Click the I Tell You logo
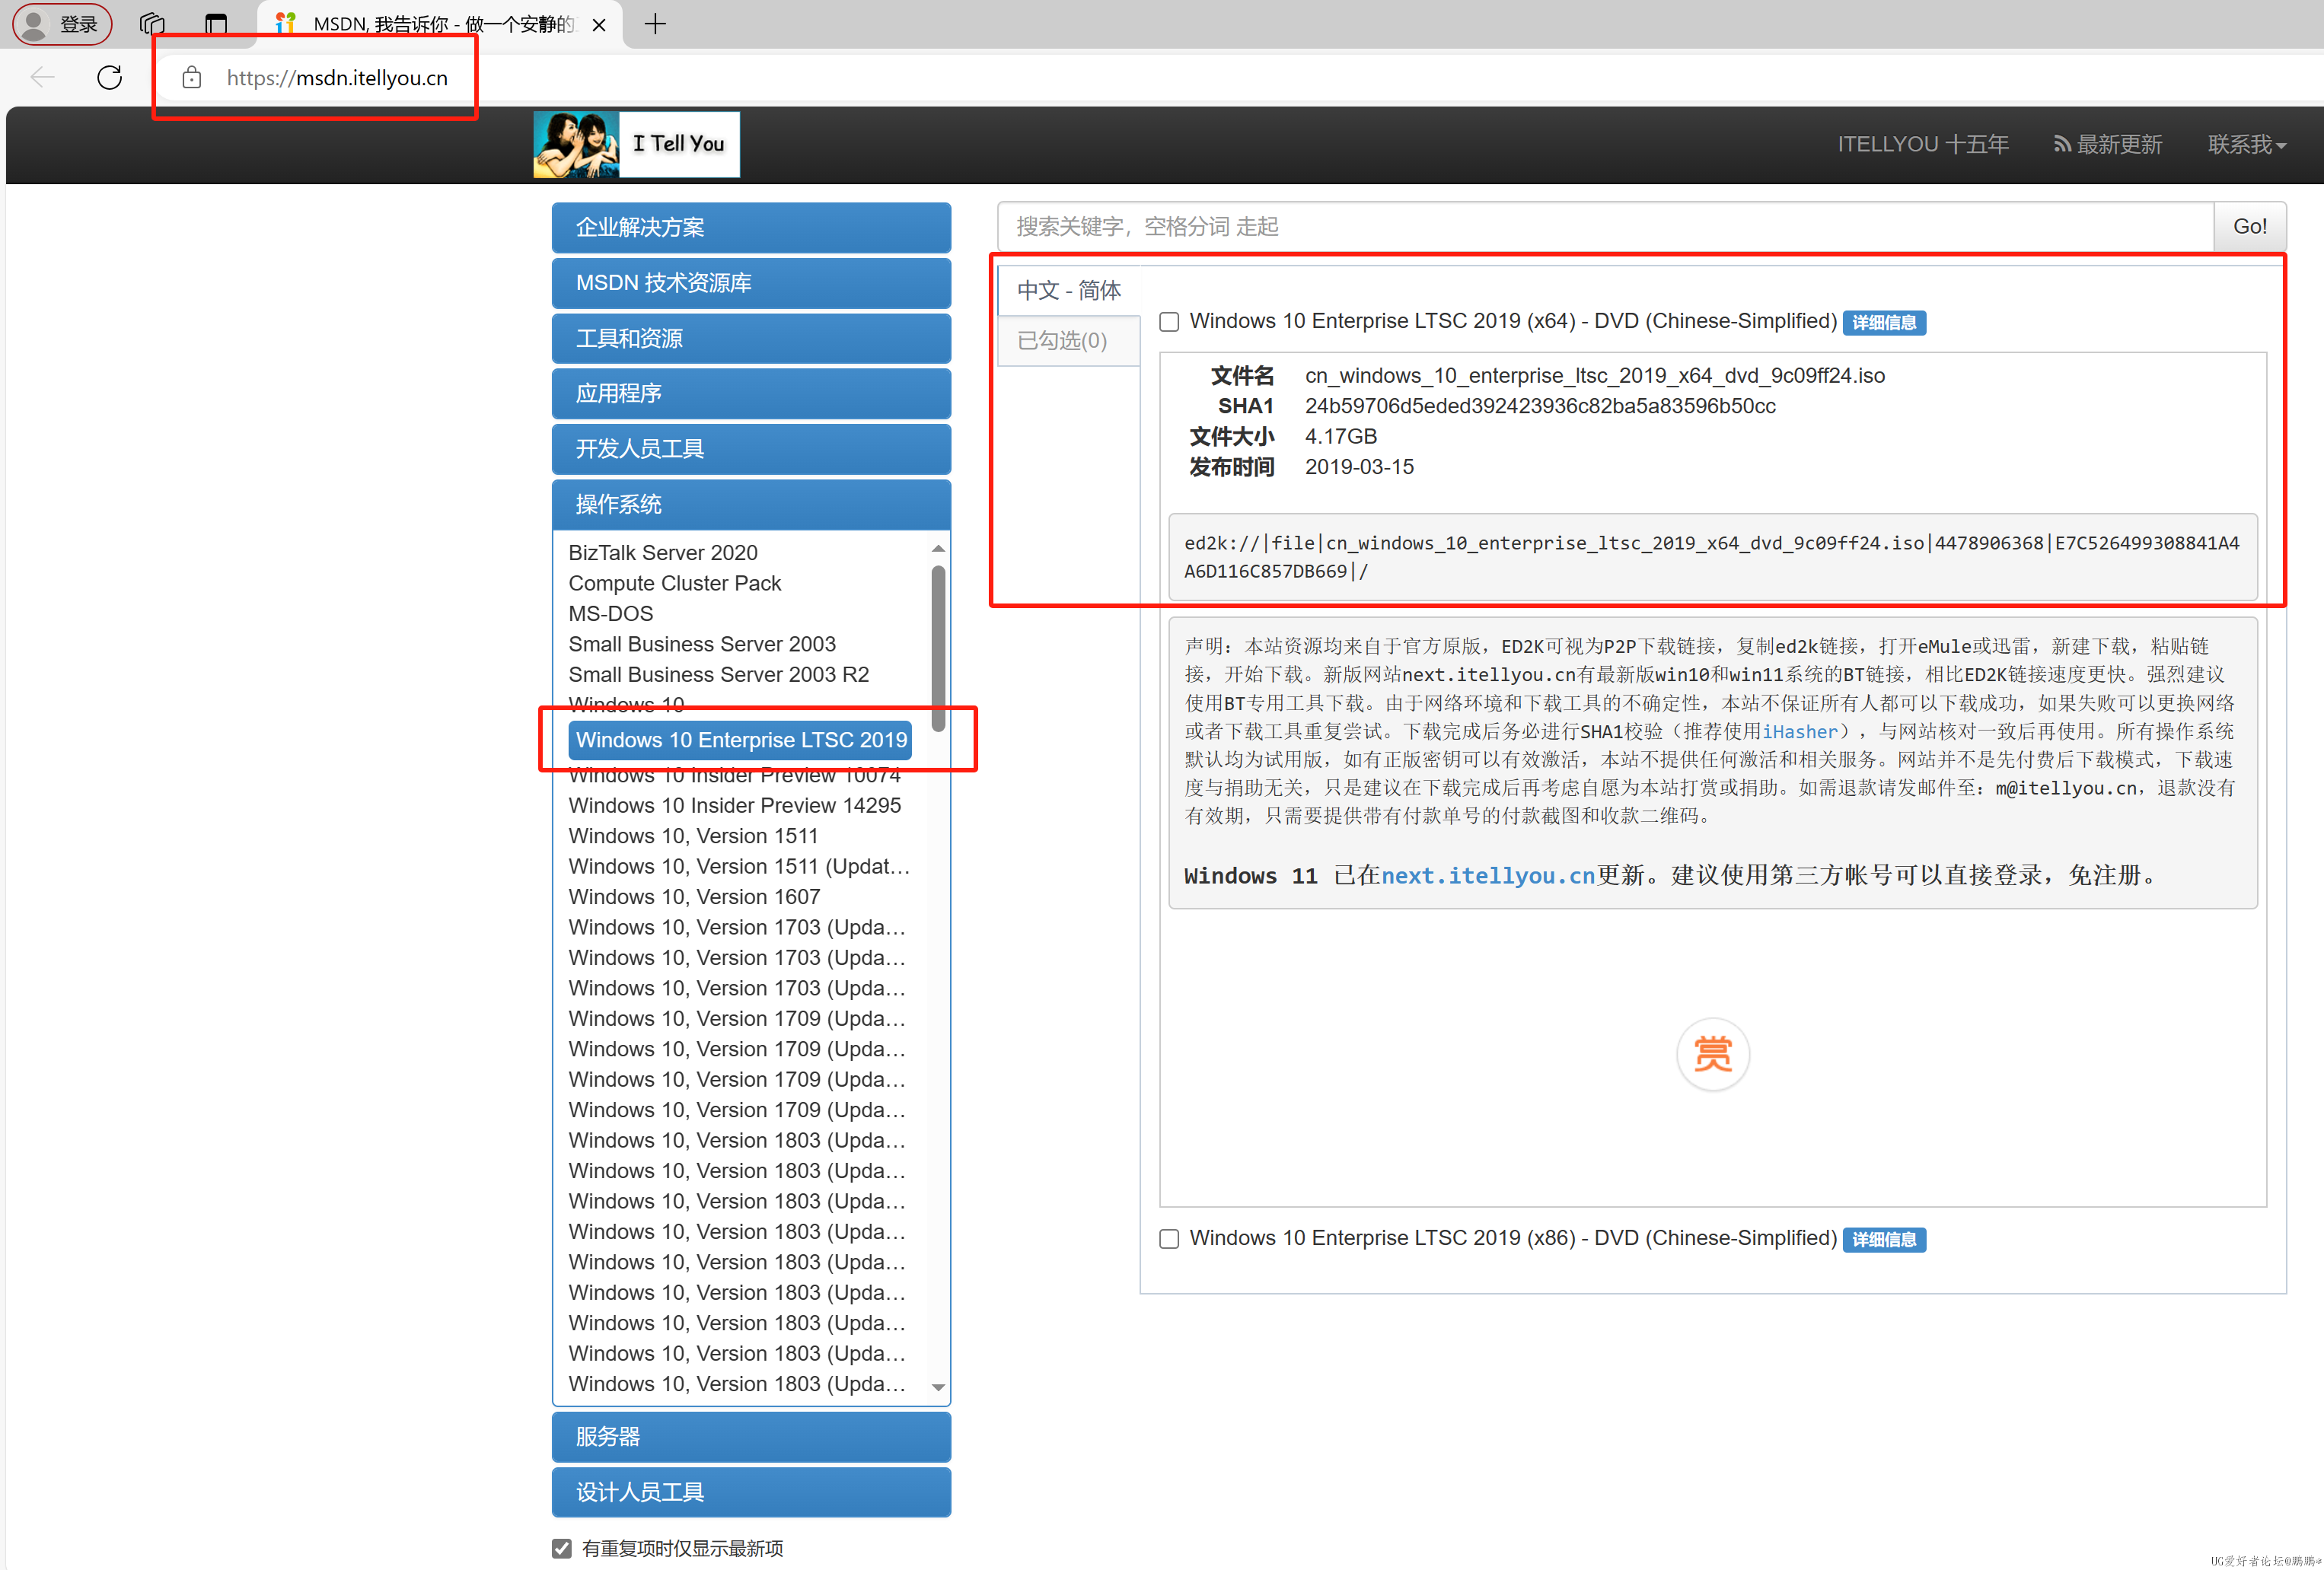The width and height of the screenshot is (2324, 1570). click(636, 144)
